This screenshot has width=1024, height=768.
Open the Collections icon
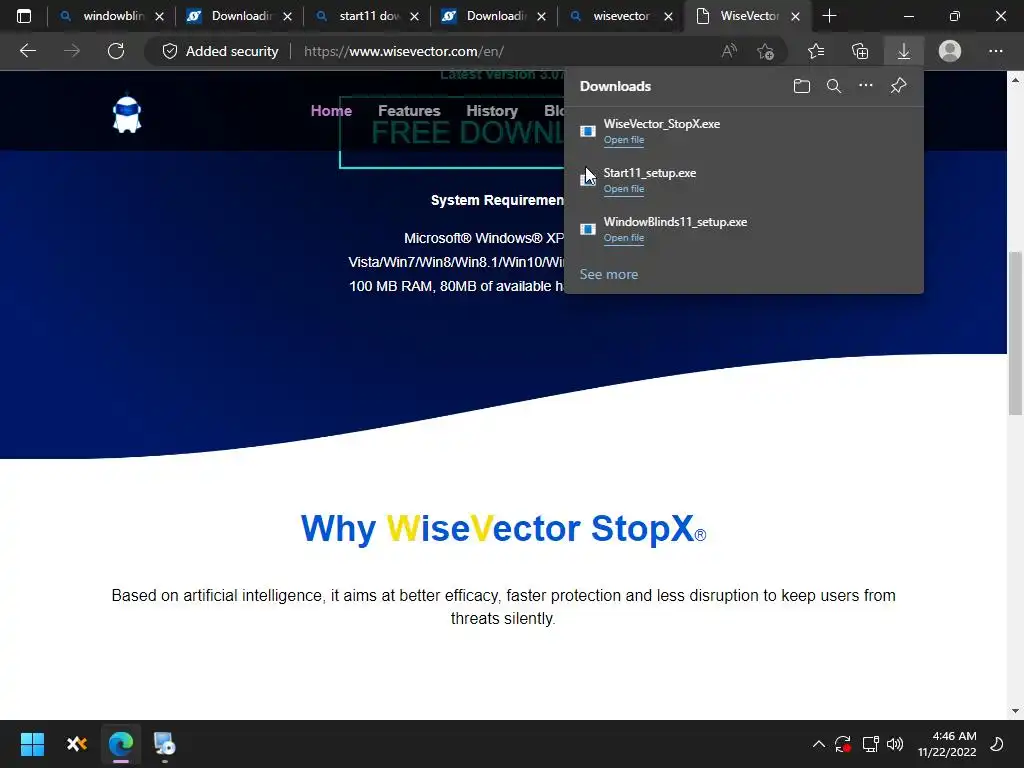(860, 51)
